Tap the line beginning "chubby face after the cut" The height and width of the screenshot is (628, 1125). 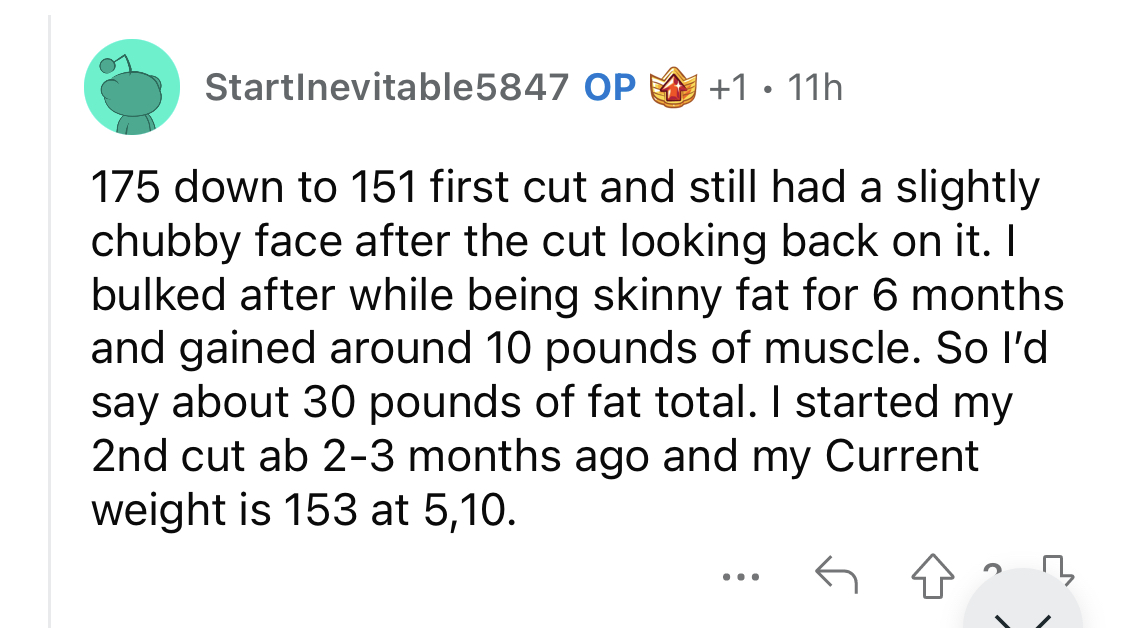tap(553, 241)
